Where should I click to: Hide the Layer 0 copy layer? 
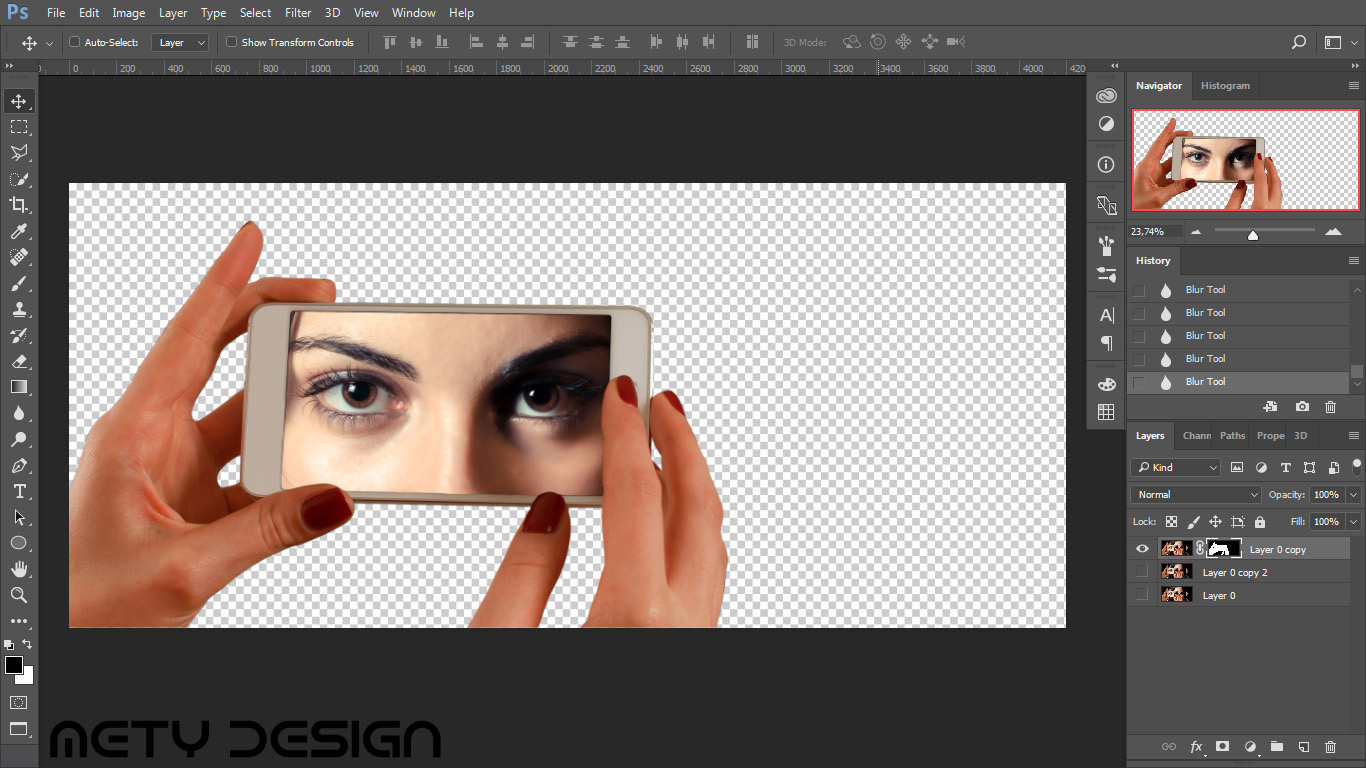(1142, 549)
